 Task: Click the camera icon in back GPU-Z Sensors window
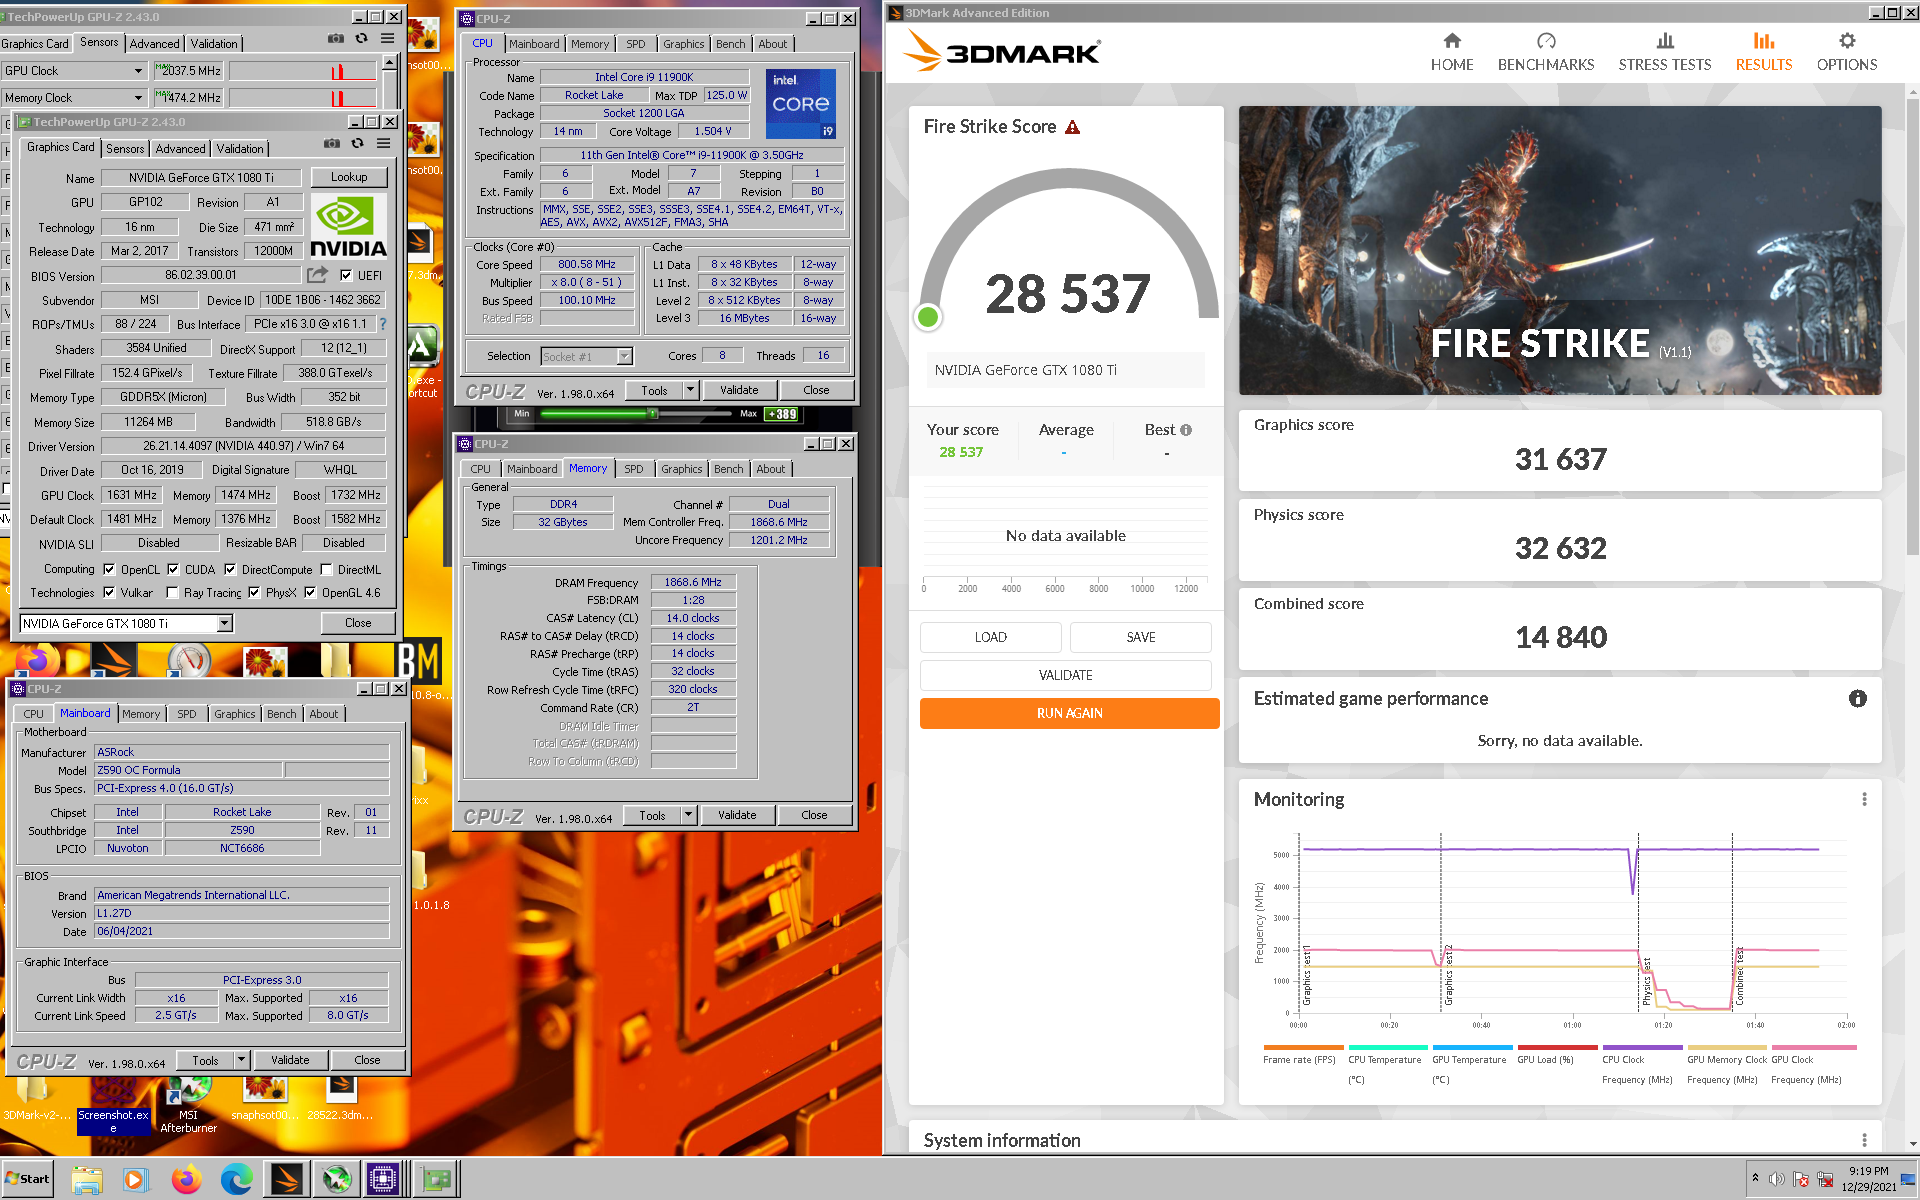(336, 39)
